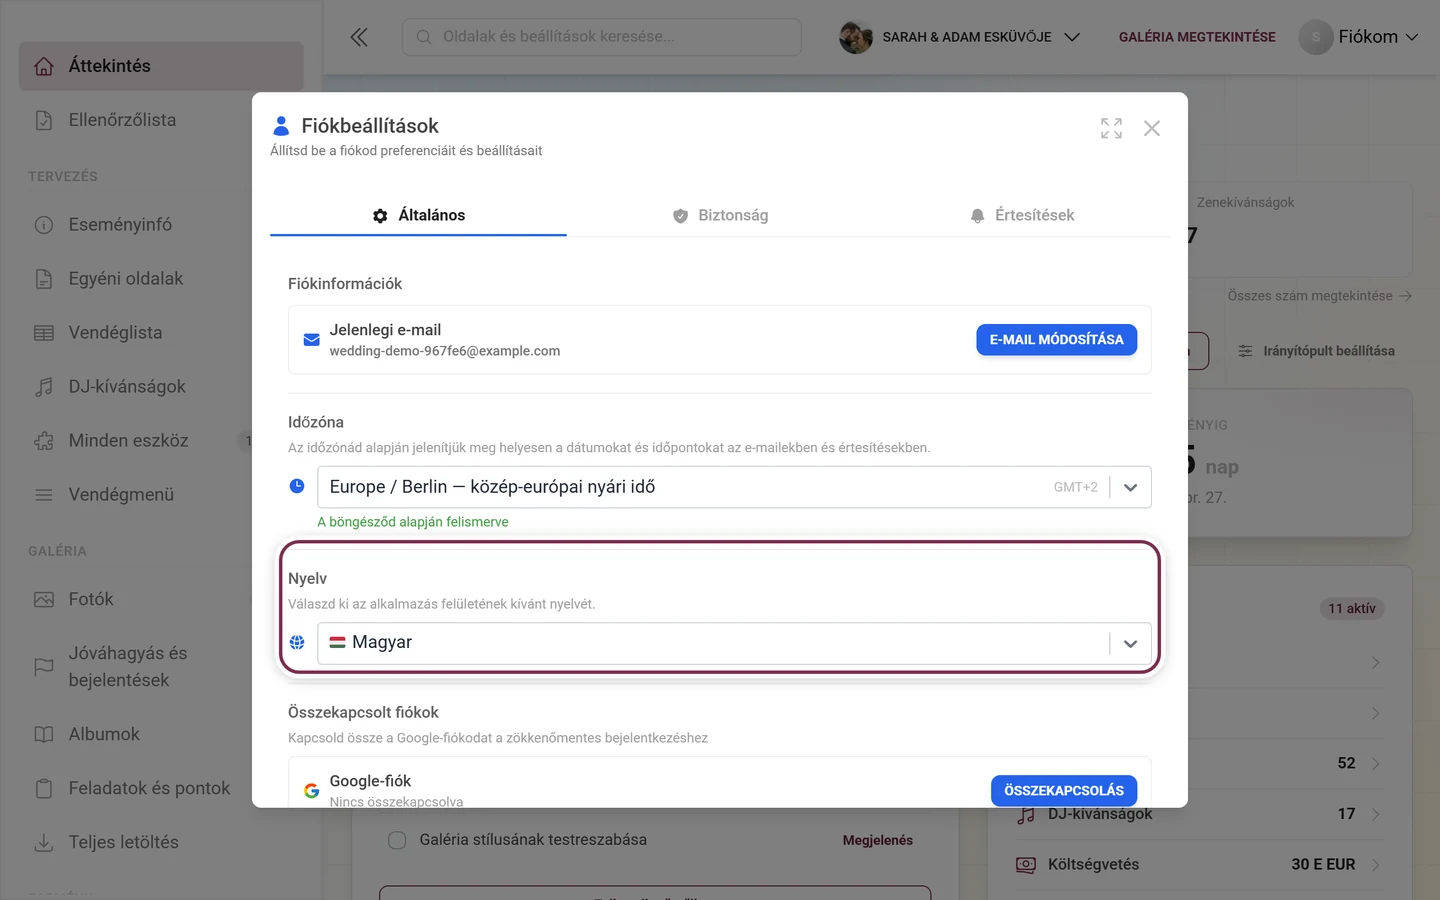The image size is (1440, 900).
Task: Click the Áttekintés home icon in the sidebar
Action: [44, 66]
